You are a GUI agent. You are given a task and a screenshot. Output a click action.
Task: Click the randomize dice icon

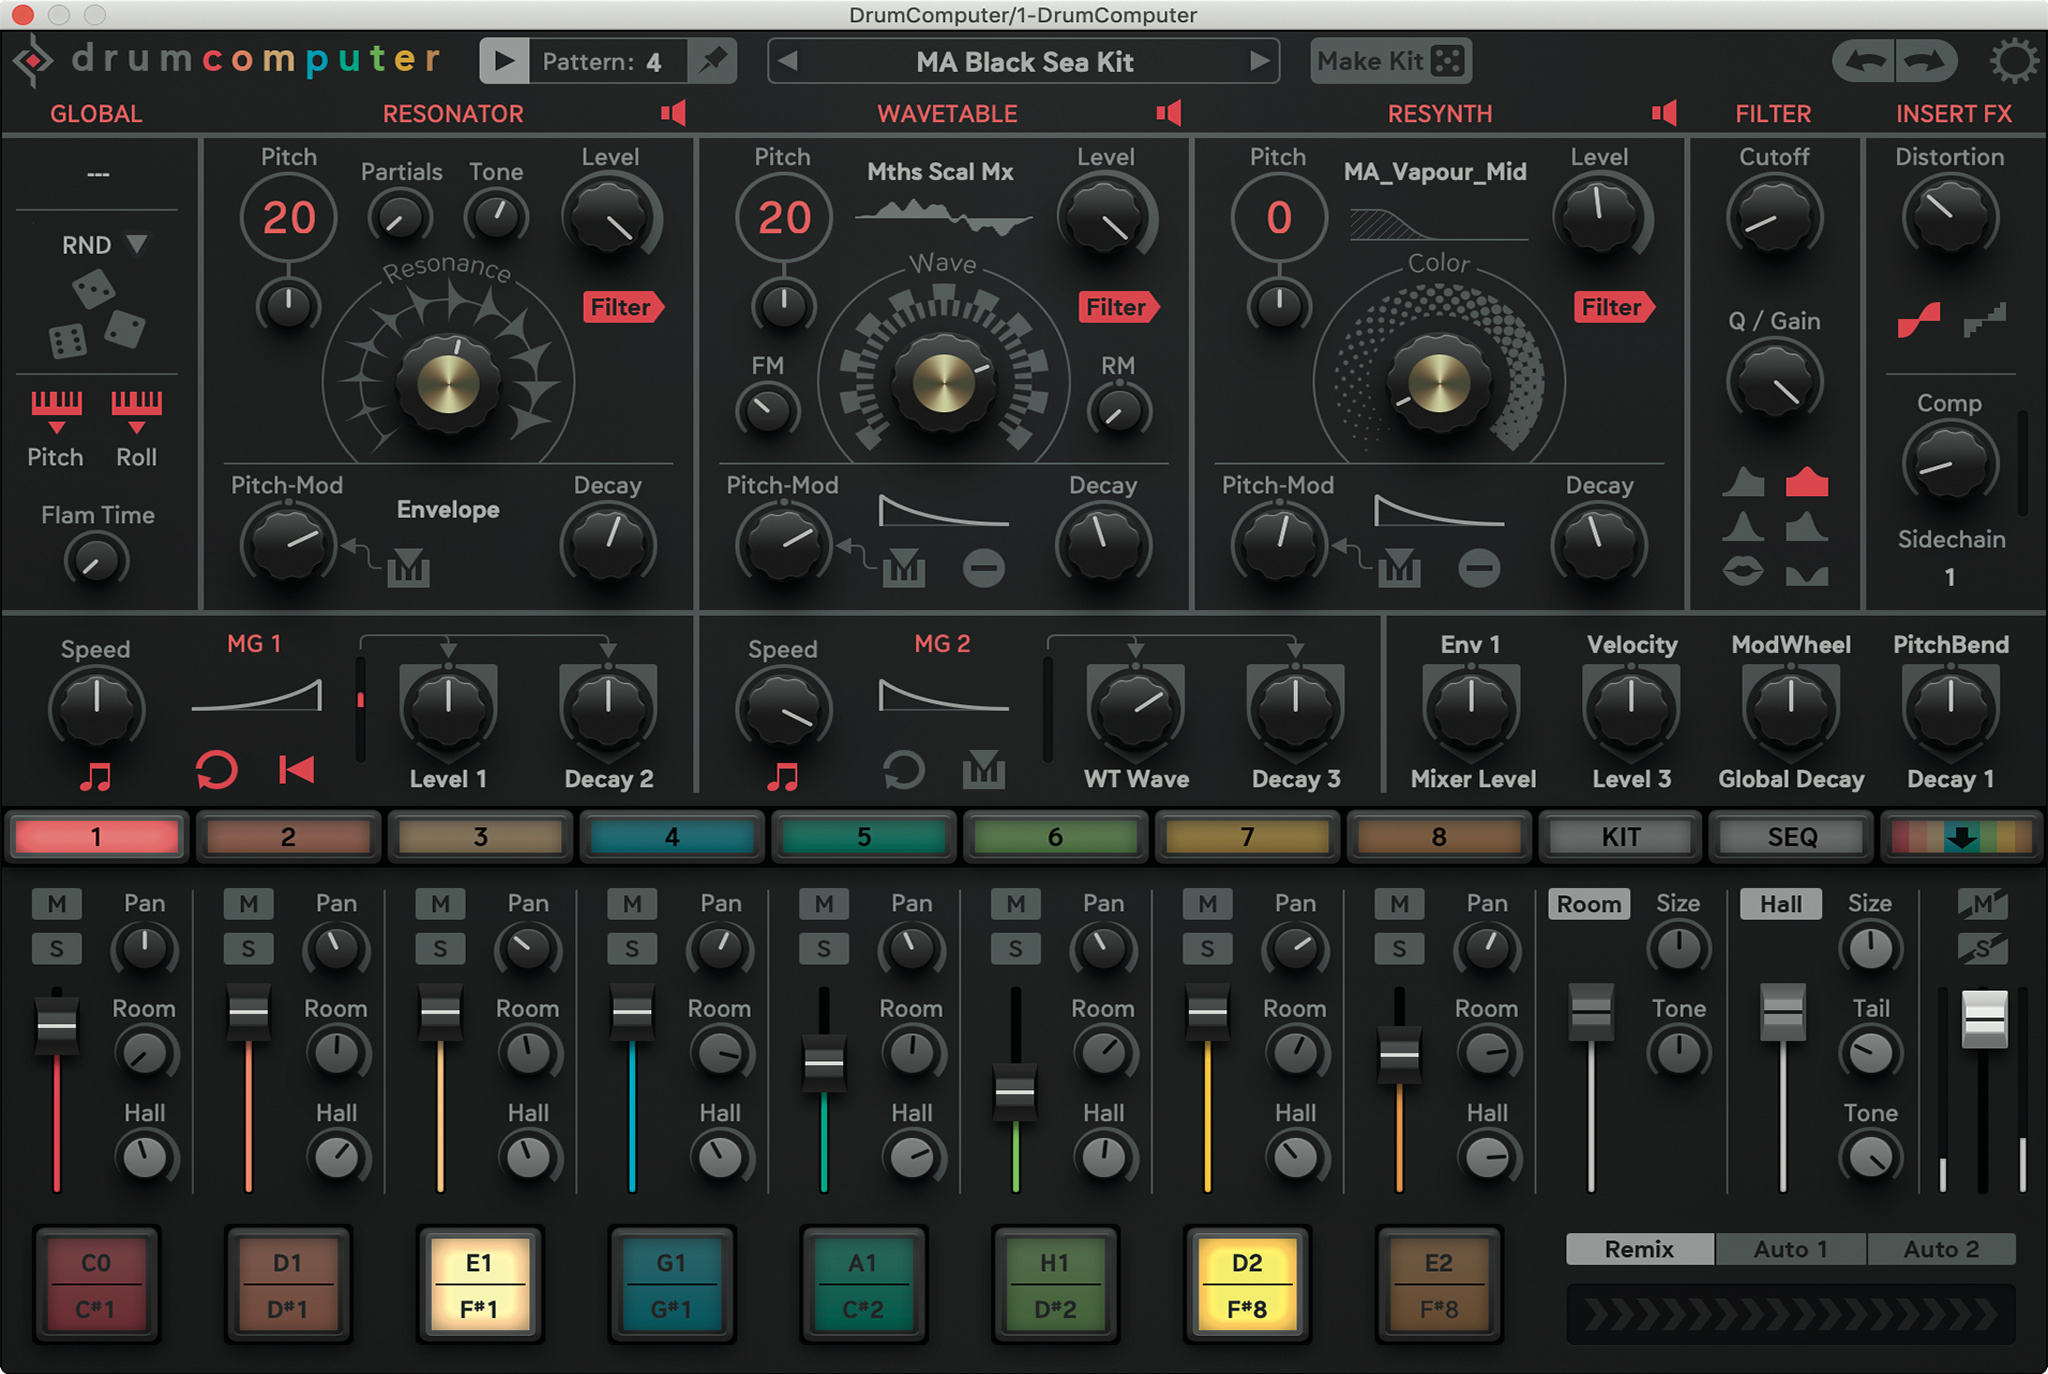[x=97, y=316]
